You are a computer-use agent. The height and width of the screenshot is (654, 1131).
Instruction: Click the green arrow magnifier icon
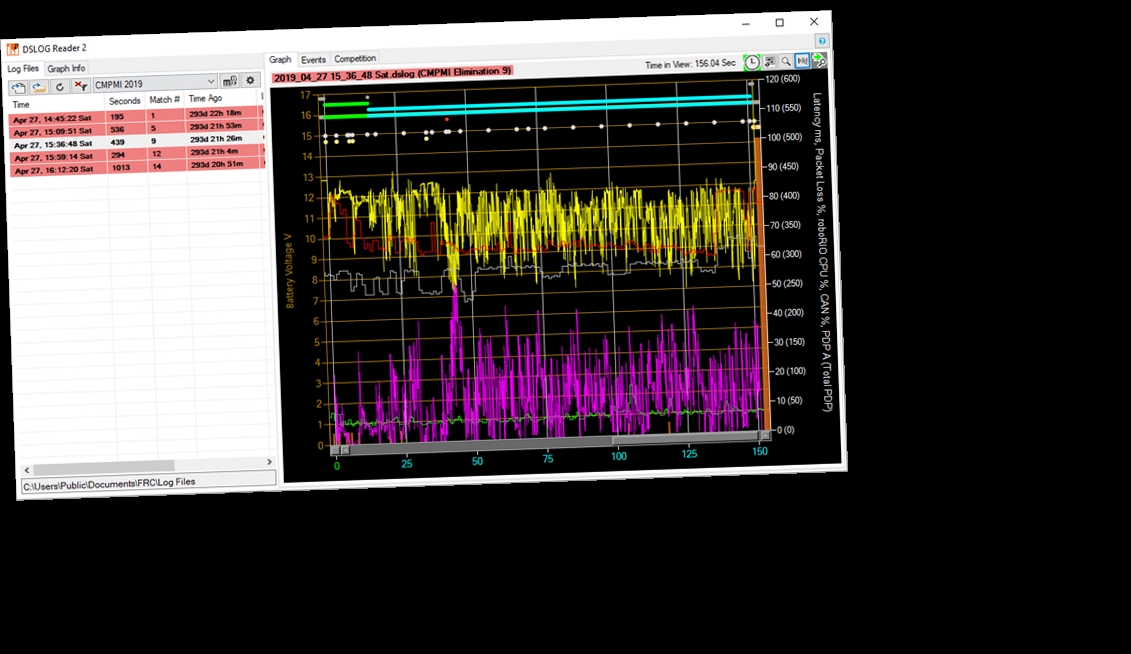(819, 60)
